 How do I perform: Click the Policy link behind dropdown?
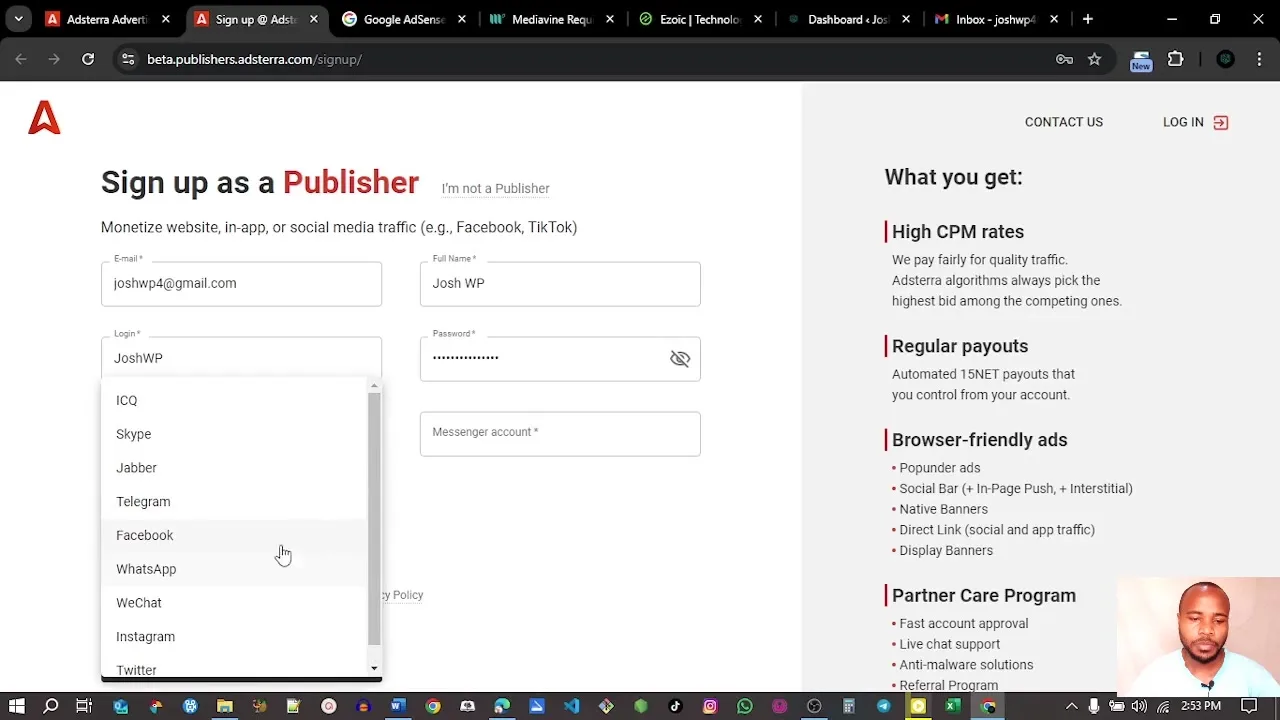(403, 595)
